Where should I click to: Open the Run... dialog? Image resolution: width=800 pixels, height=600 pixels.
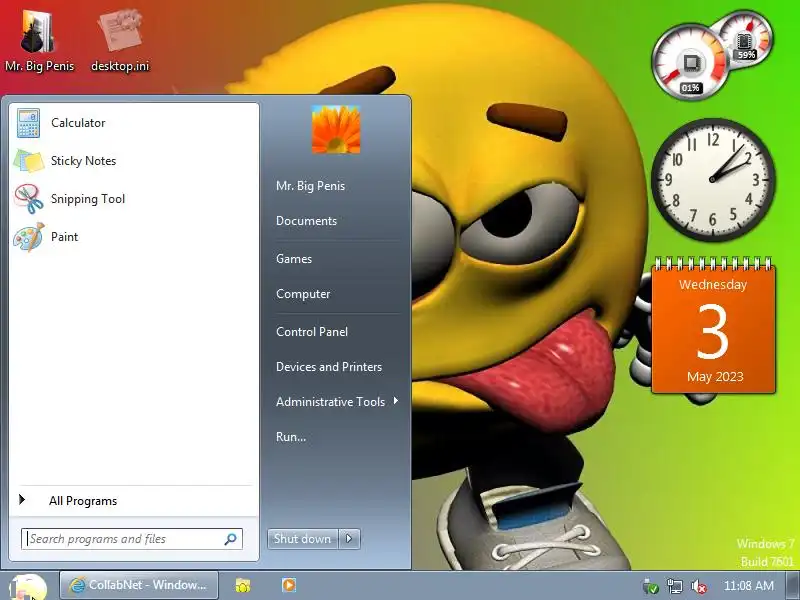(x=291, y=437)
